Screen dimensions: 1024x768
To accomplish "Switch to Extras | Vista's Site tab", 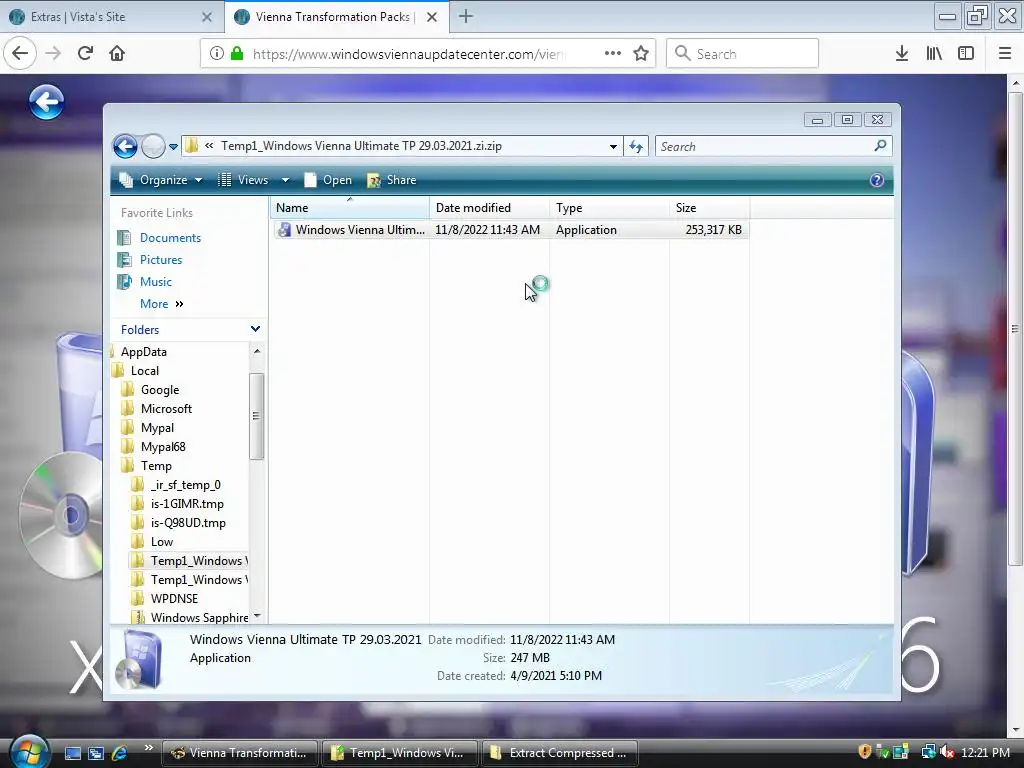I will point(112,17).
